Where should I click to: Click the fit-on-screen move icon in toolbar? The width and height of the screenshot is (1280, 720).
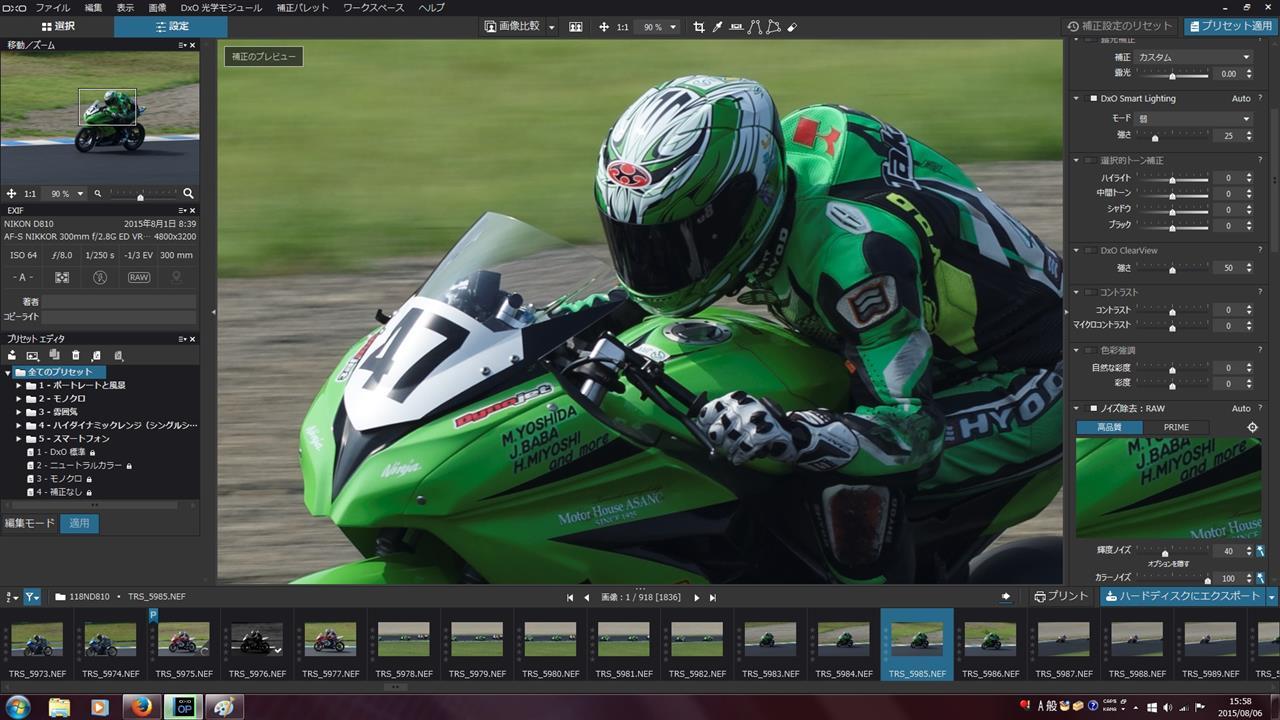603,27
